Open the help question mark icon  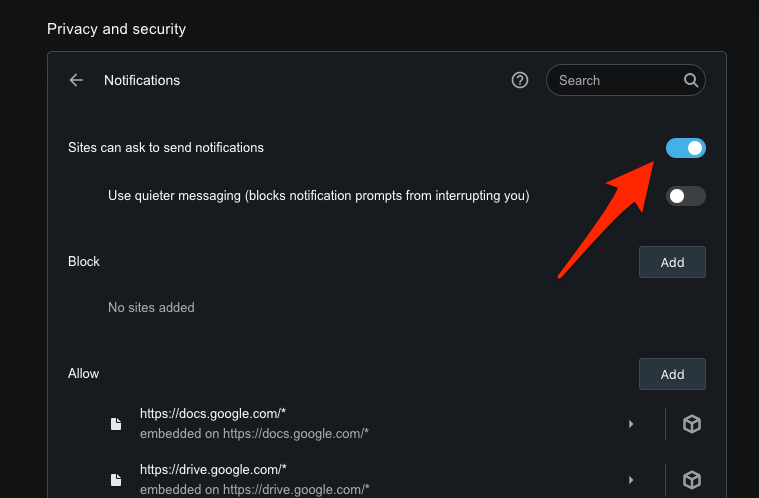coord(520,80)
